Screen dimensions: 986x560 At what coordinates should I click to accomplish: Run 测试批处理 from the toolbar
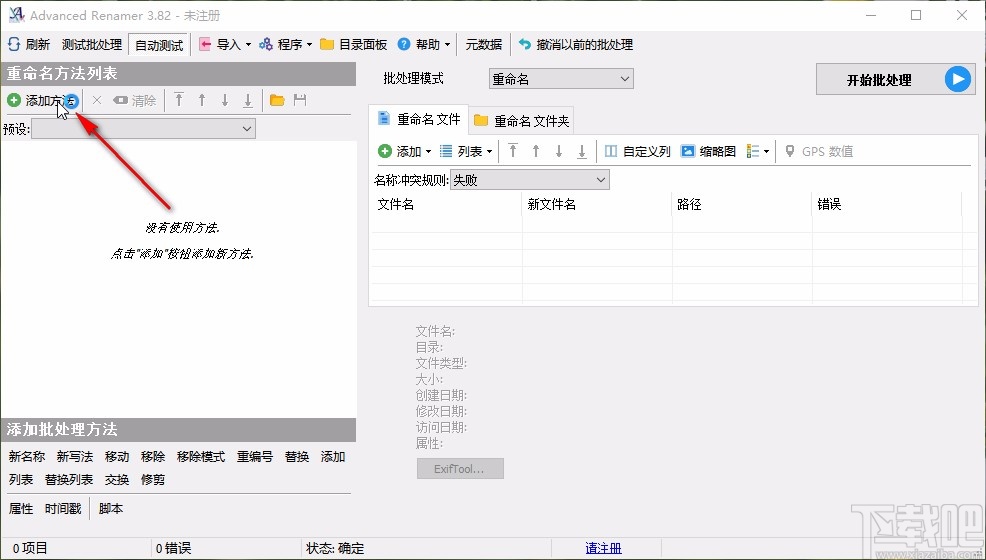pos(92,45)
